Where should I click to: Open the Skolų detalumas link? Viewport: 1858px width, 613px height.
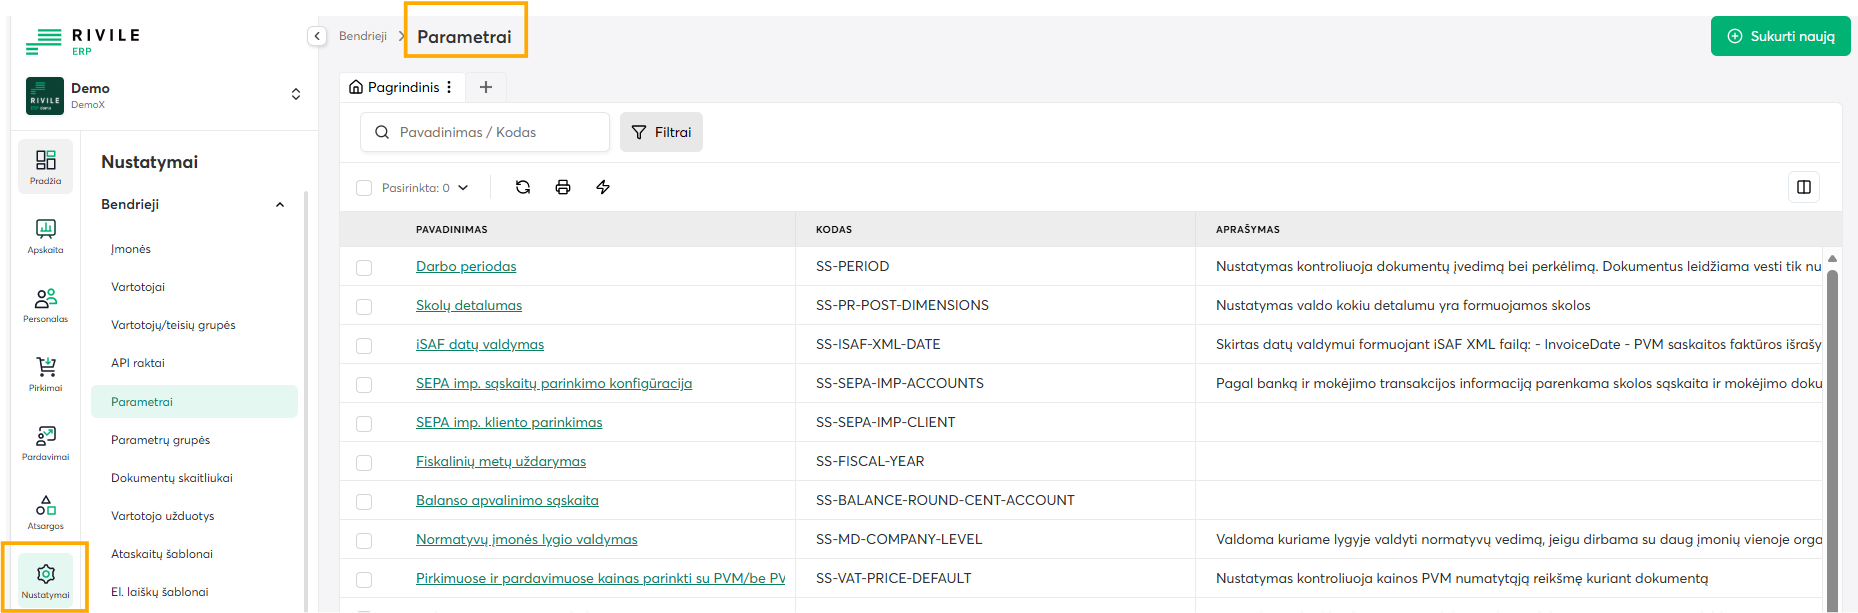[x=469, y=305]
